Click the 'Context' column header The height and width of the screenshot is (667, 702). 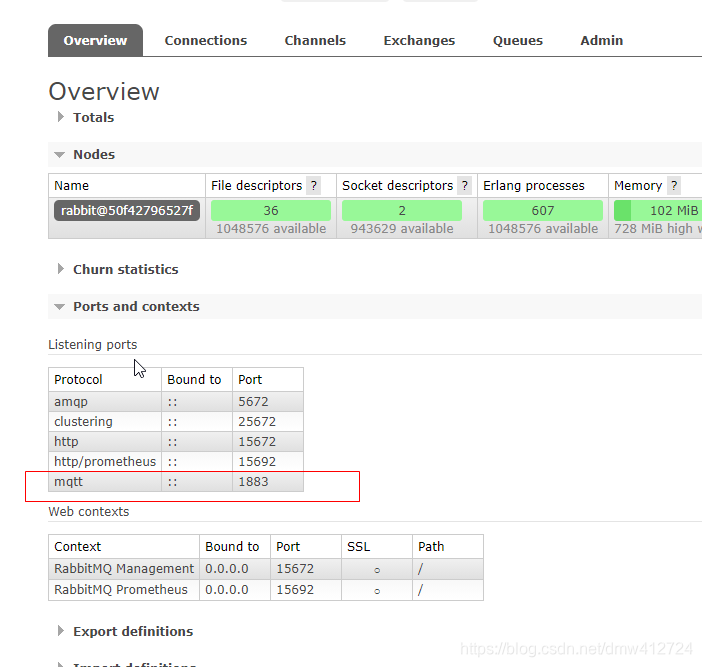tap(78, 547)
